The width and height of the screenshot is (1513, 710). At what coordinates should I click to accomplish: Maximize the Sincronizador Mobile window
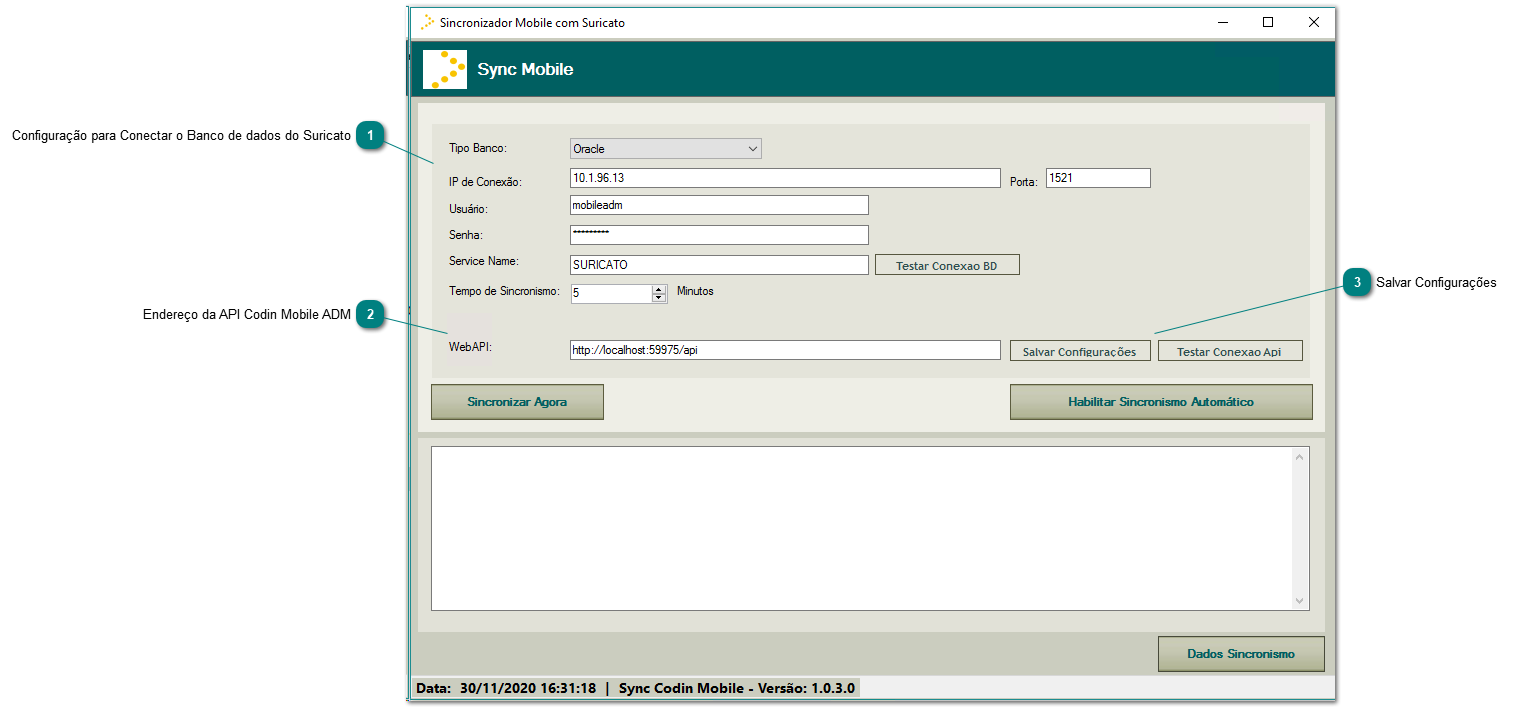pos(1268,22)
